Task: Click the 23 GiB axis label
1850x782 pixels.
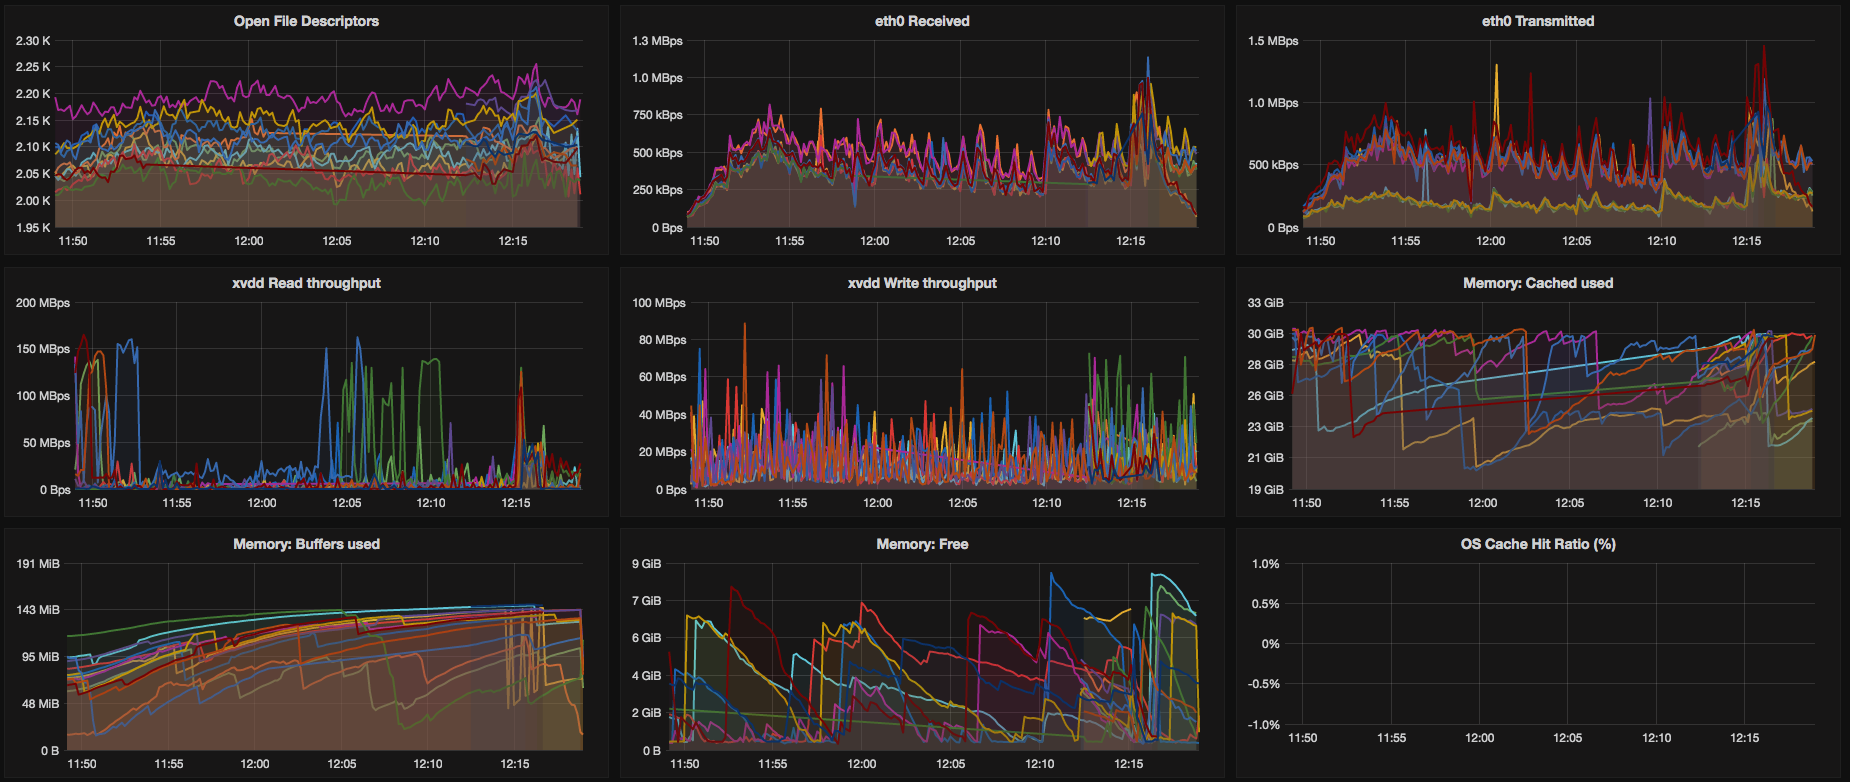Action: click(x=1265, y=427)
